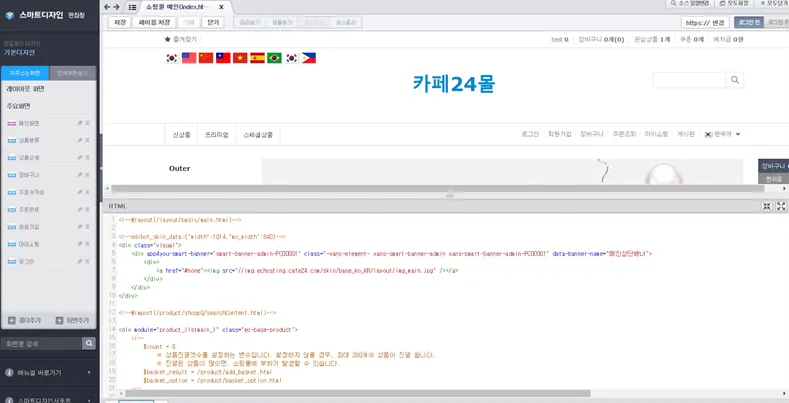Remove 로그인 row with its X icon
Image resolution: width=789 pixels, height=403 pixels.
tap(88, 262)
